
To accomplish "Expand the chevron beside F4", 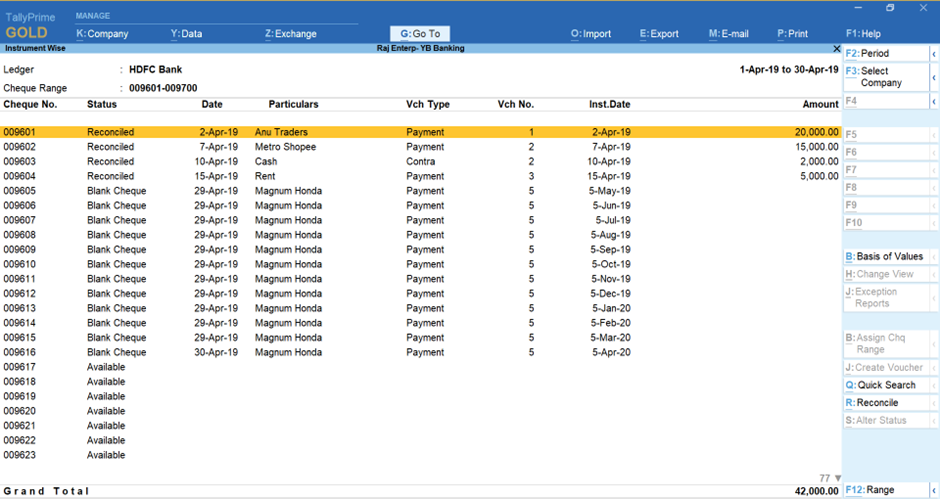I will [x=934, y=101].
